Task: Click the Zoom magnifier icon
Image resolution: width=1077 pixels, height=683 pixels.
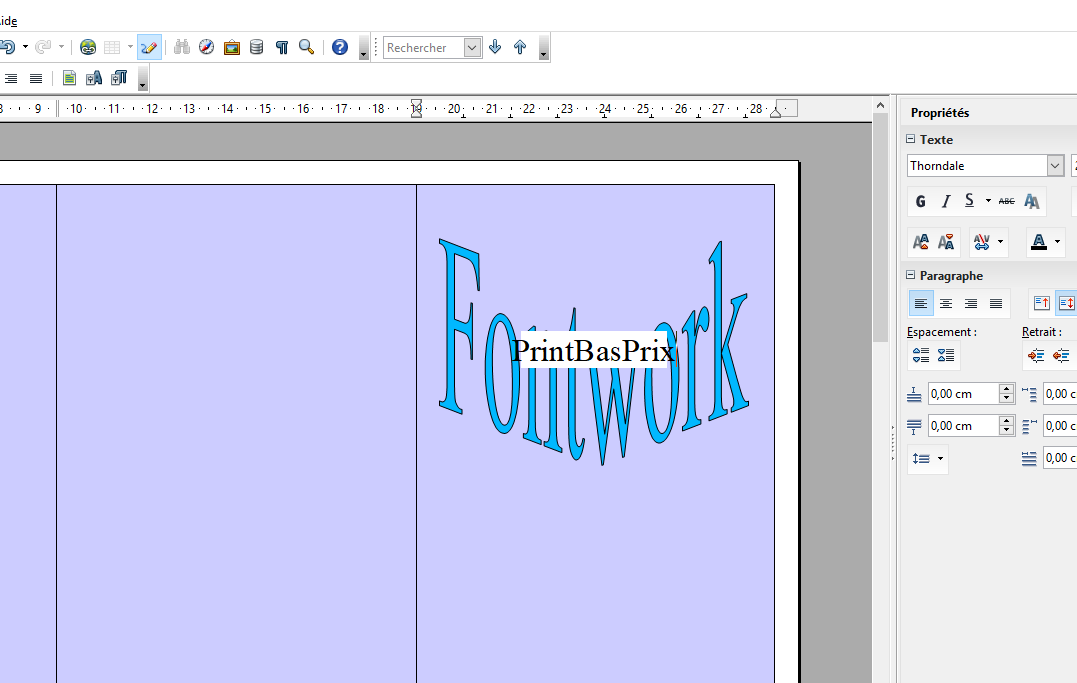Action: tap(307, 47)
